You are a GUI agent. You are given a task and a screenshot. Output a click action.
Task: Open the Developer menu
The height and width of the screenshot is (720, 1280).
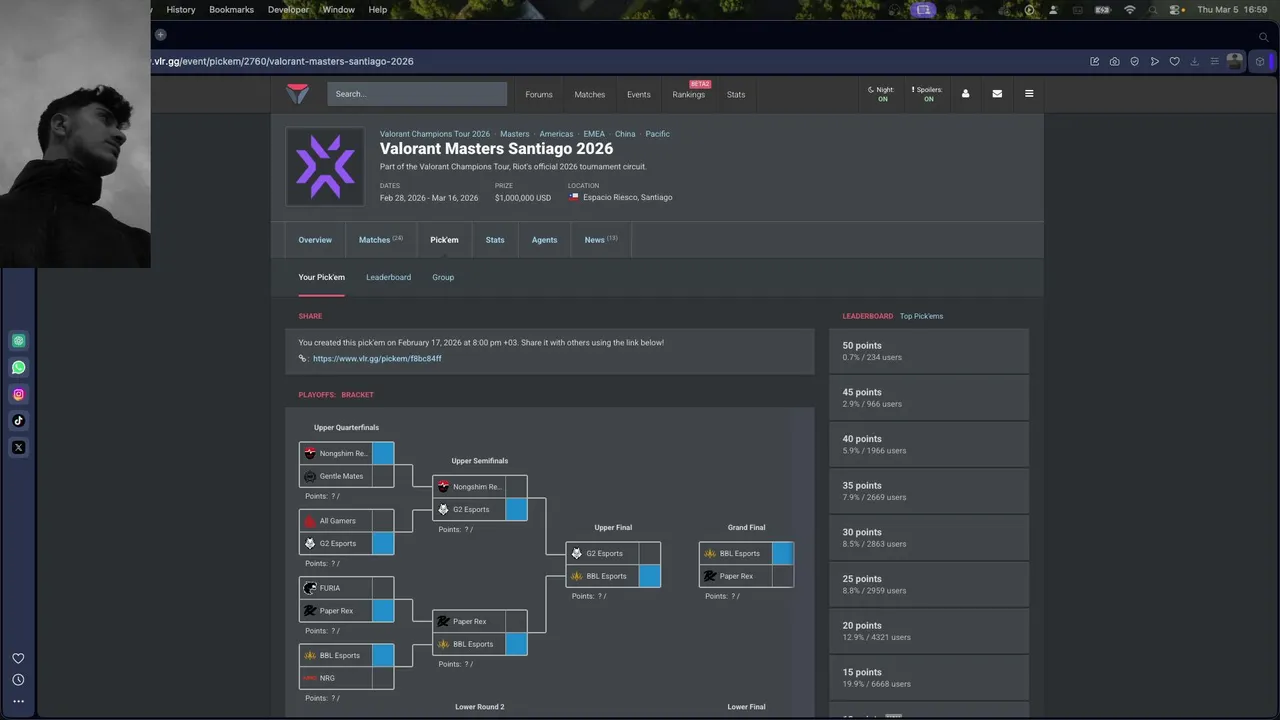pos(288,10)
